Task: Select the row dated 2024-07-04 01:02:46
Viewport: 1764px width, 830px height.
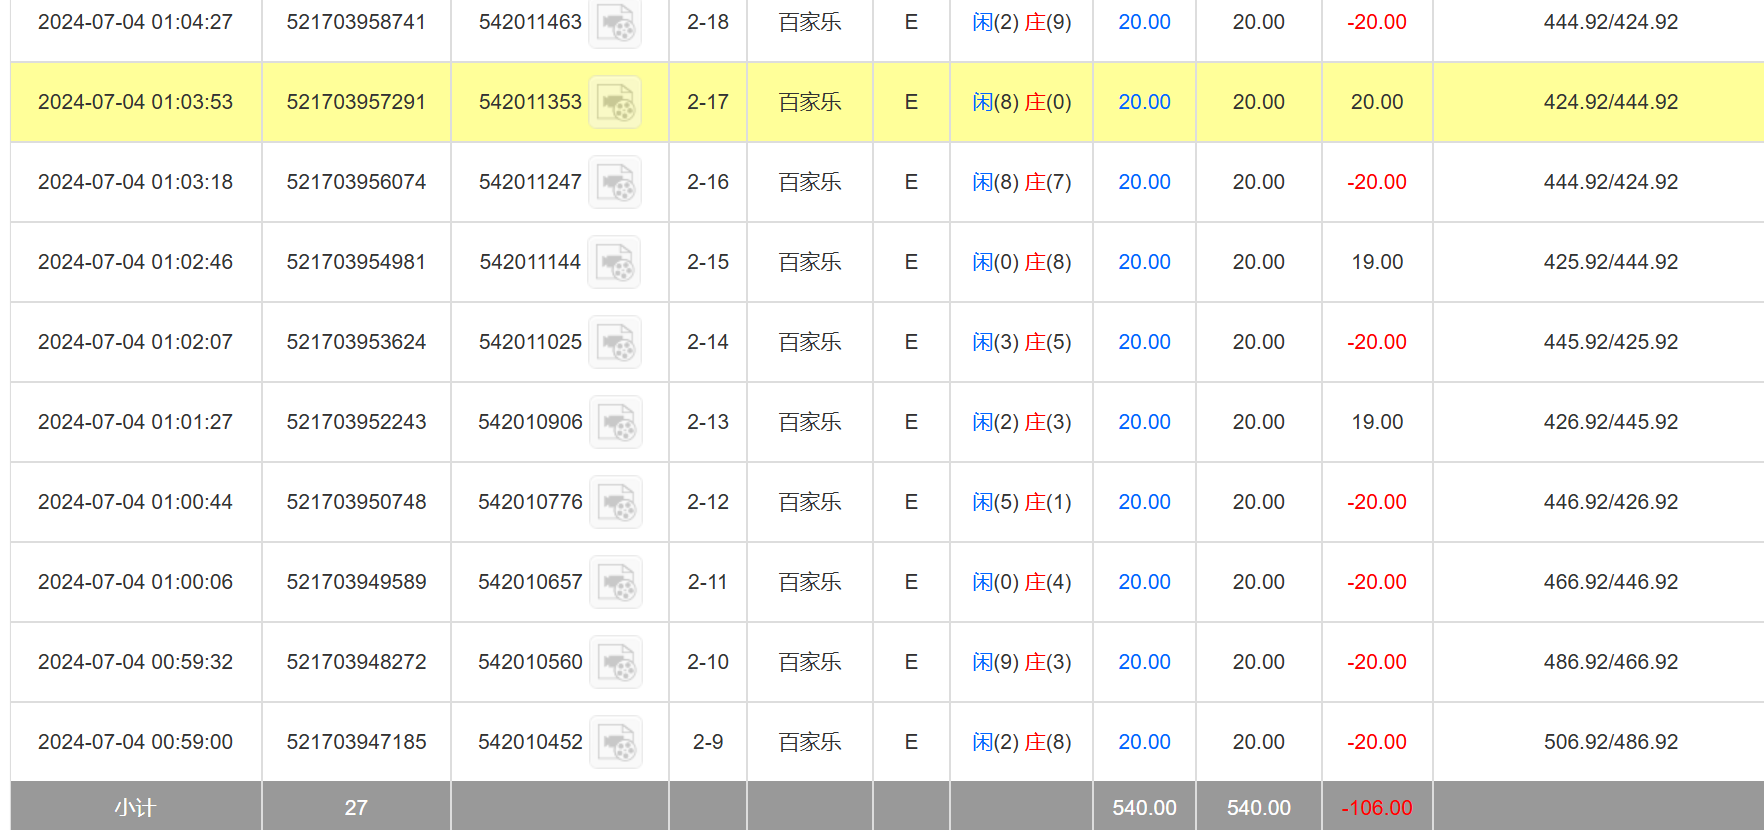Action: coord(135,262)
